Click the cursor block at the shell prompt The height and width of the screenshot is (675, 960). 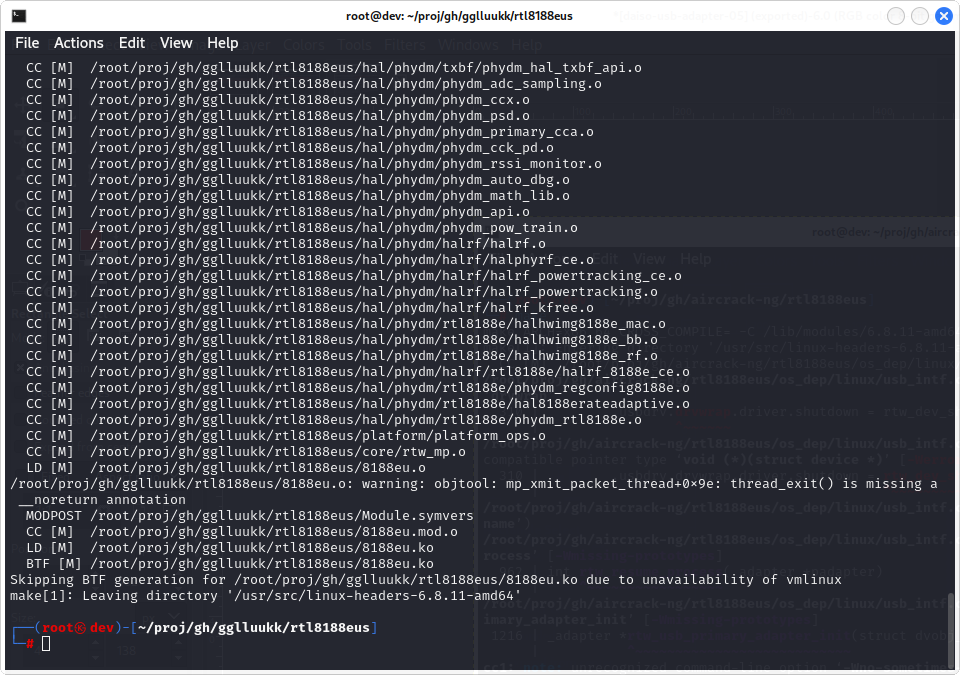tap(46, 643)
